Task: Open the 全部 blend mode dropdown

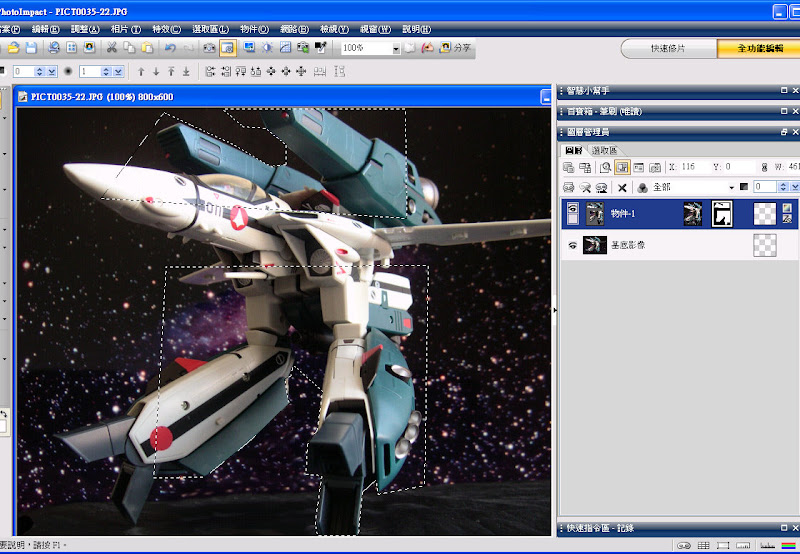Action: pos(731,188)
